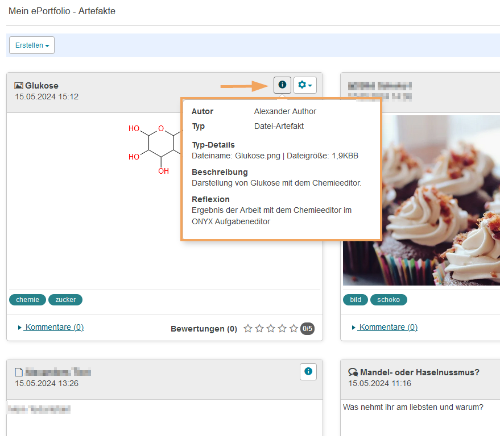
Task: Rate Glukose with four stars
Action: 282,329
